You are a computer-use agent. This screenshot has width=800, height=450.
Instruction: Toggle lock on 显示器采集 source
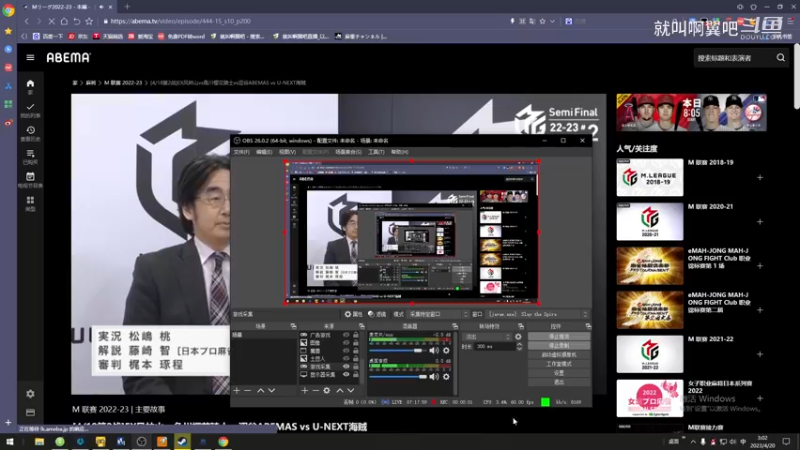click(356, 374)
